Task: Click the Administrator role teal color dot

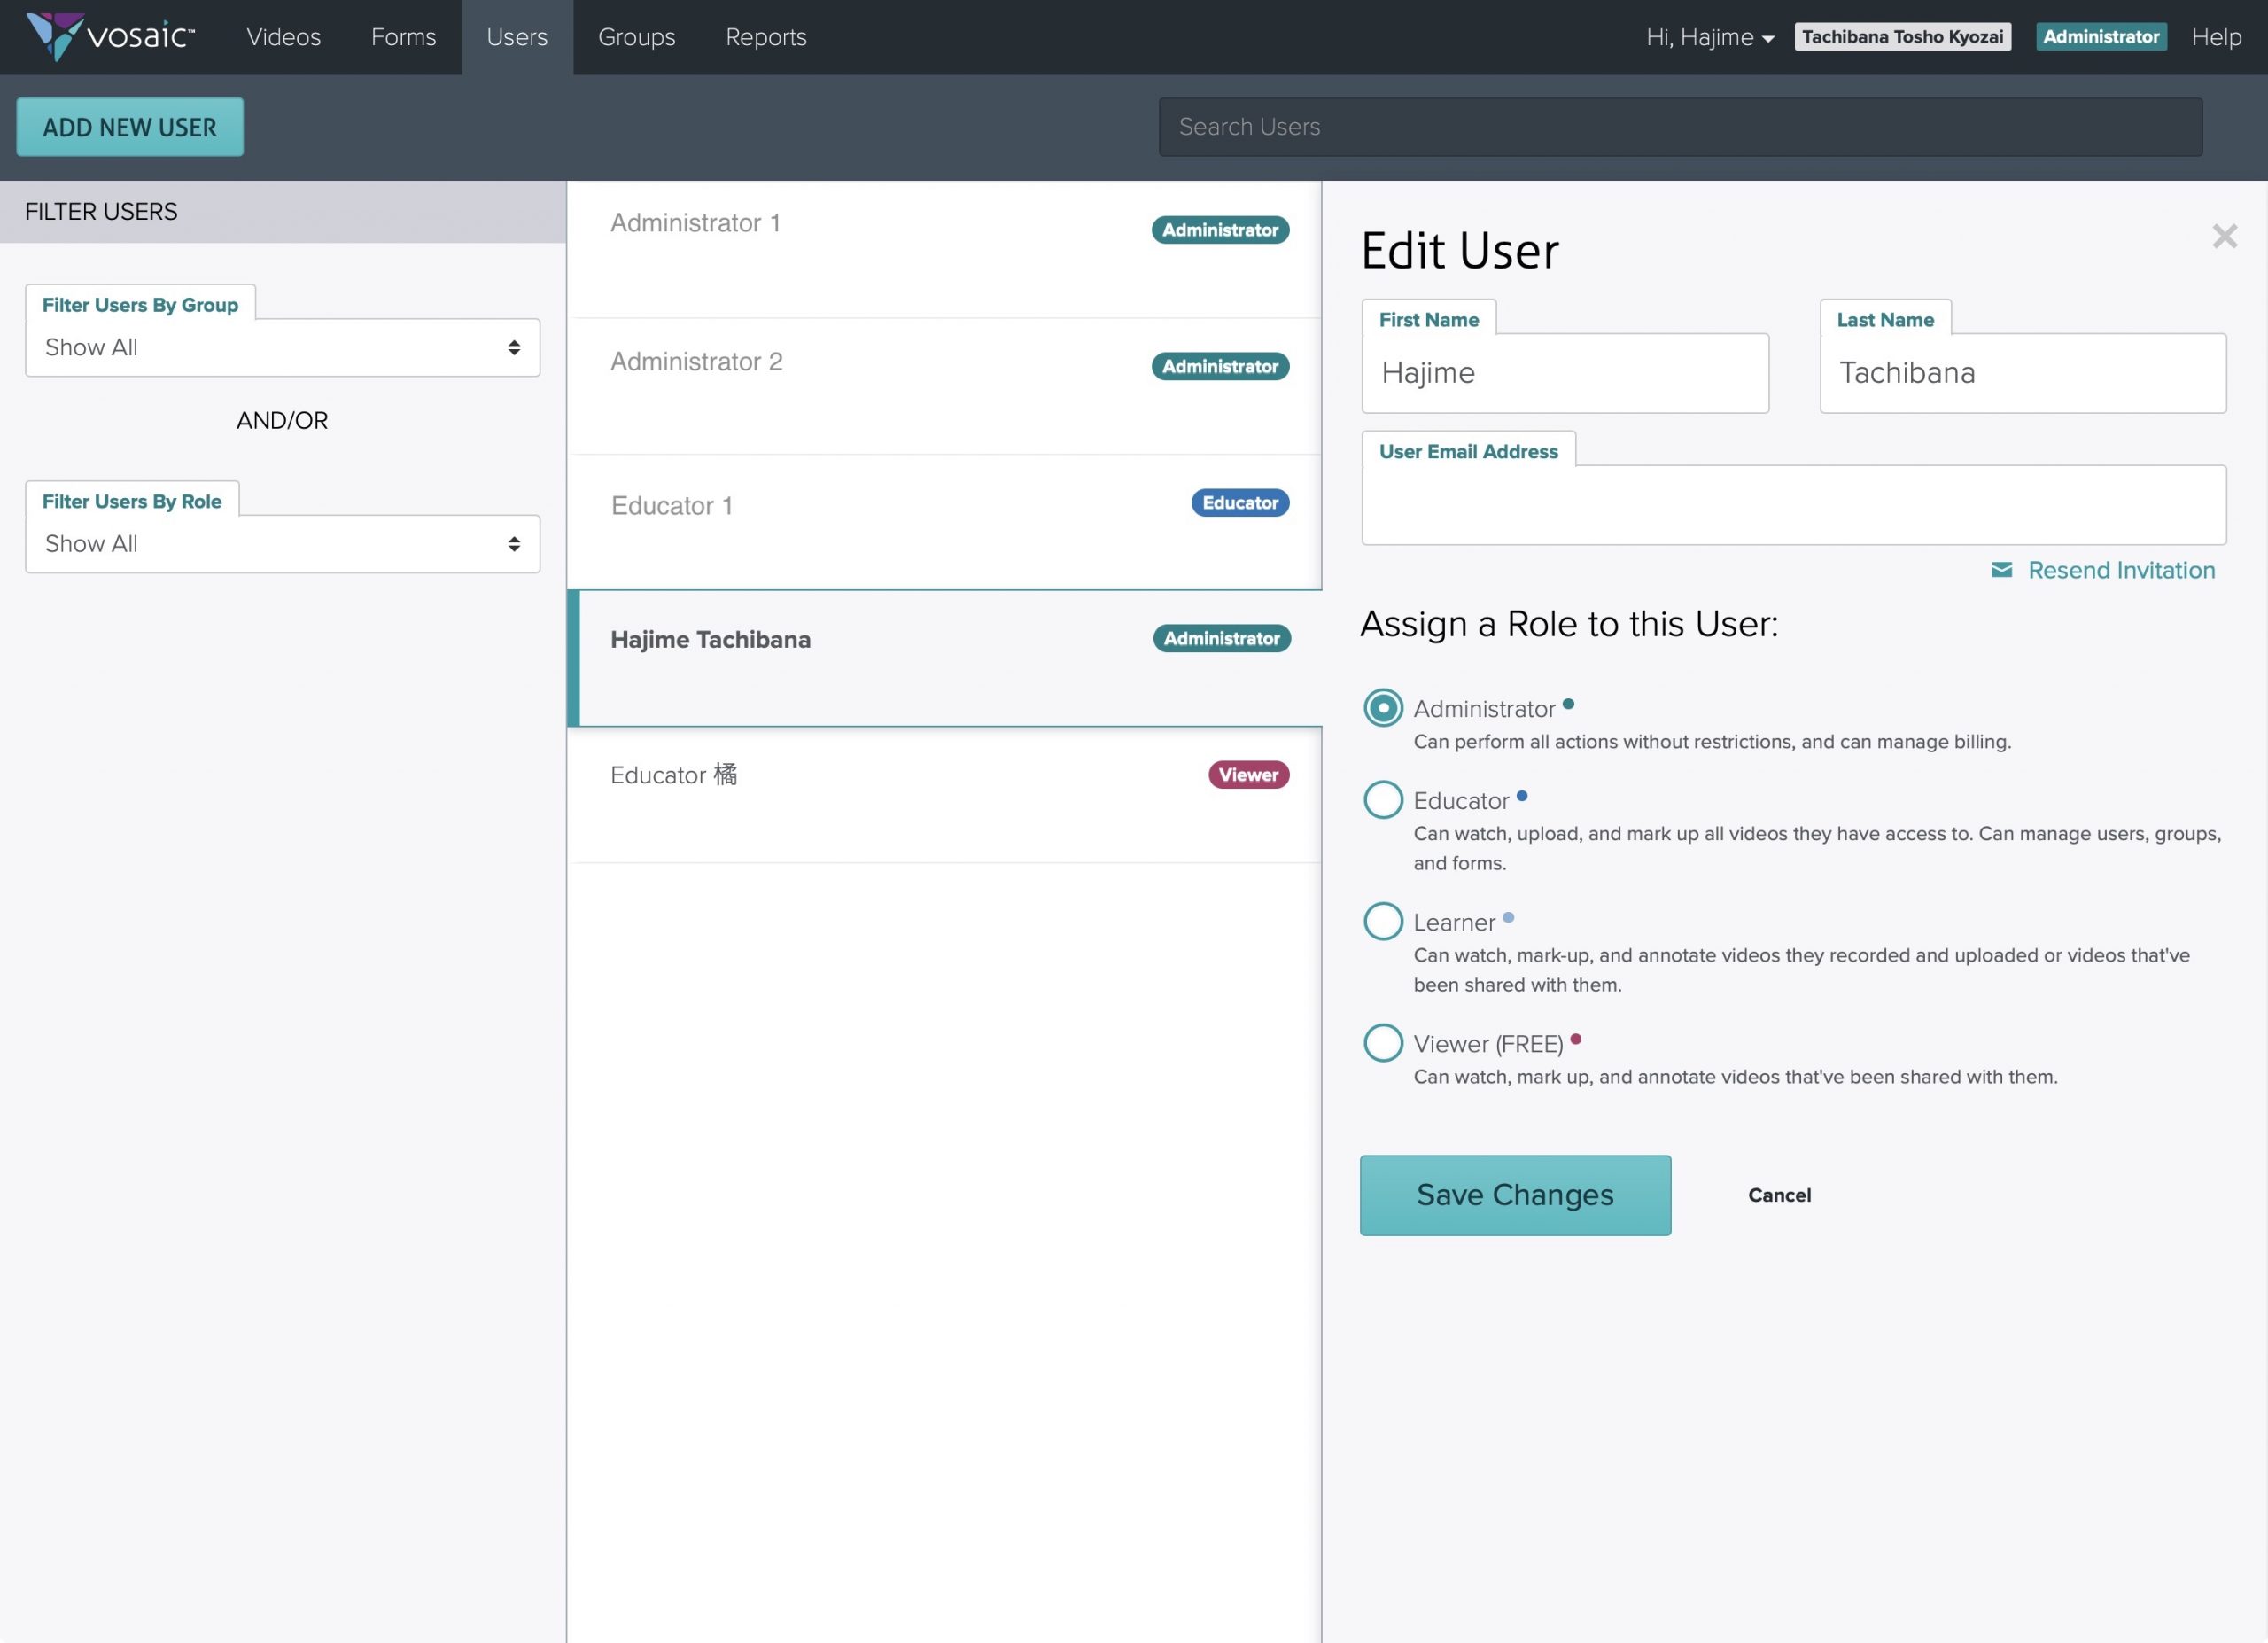Action: pyautogui.click(x=1568, y=704)
